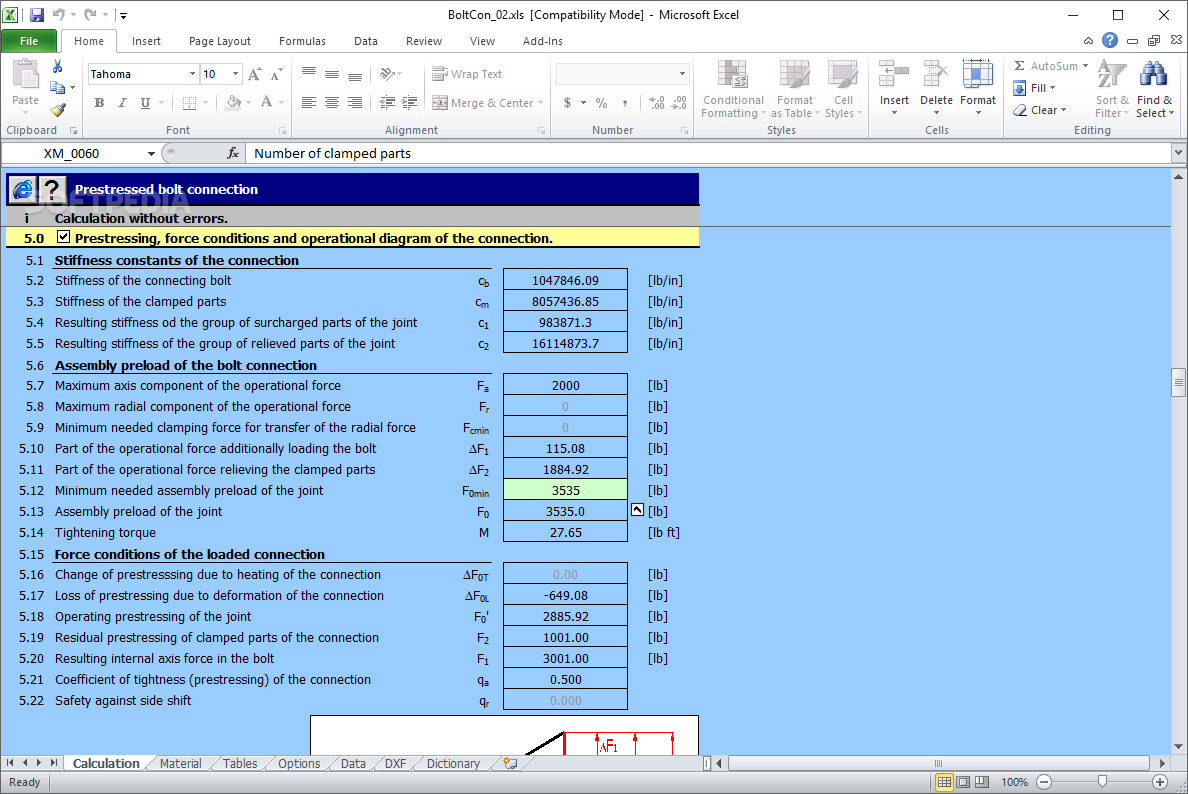Open the font name dropdown showing Tahoma

click(192, 73)
